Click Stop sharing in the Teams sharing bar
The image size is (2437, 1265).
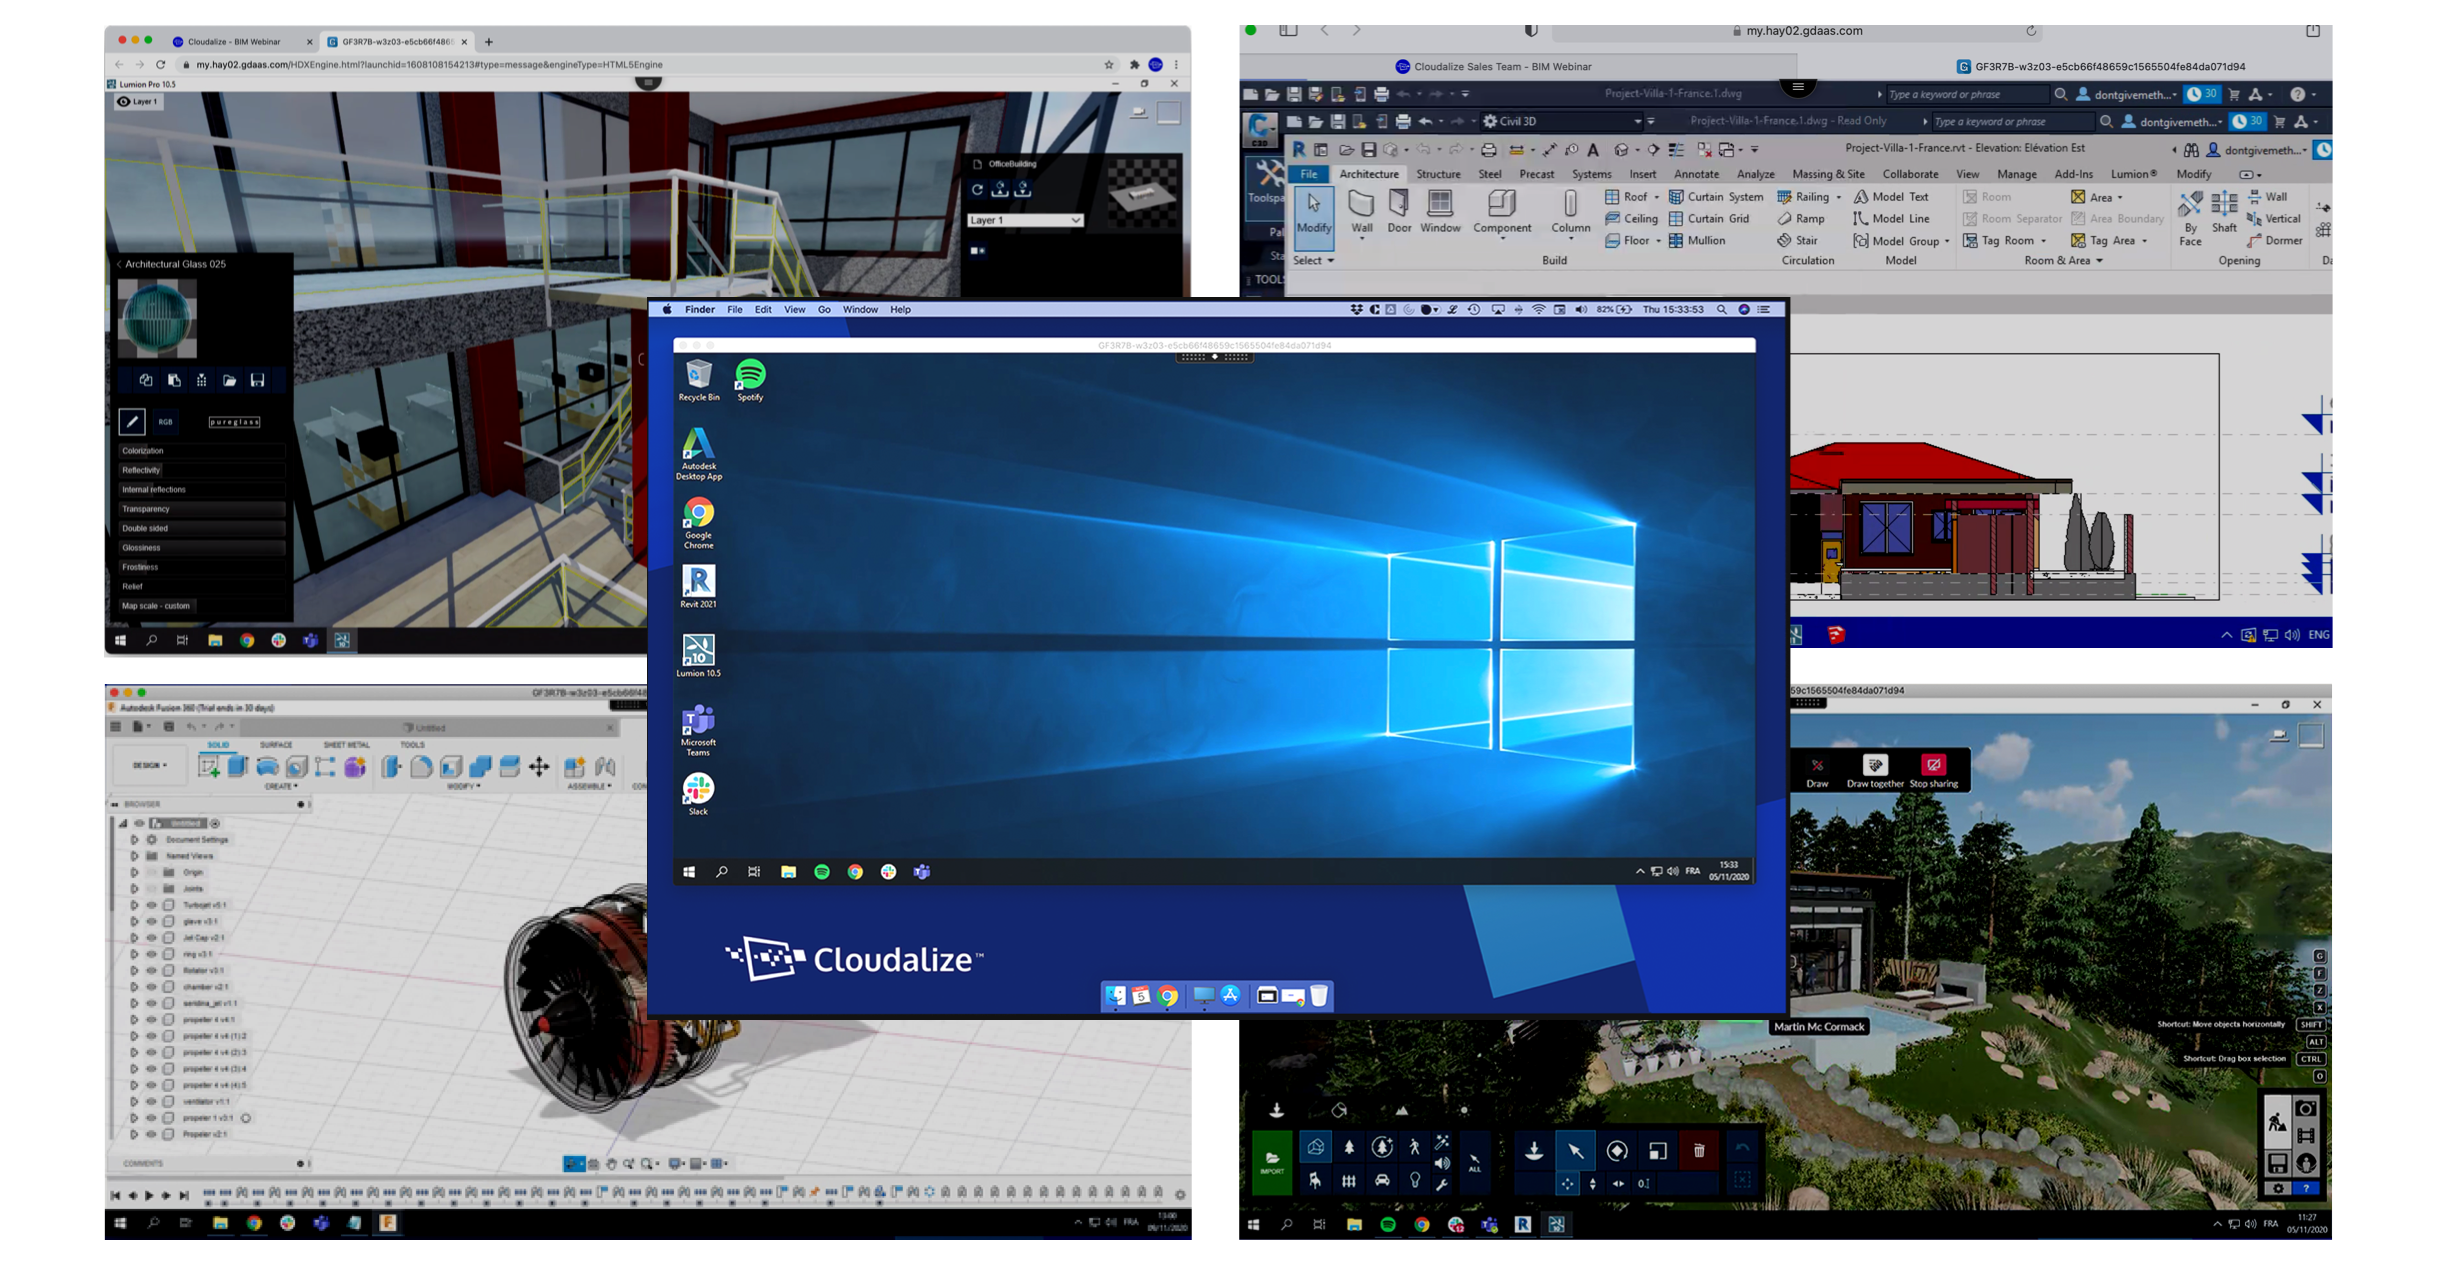tap(1933, 771)
